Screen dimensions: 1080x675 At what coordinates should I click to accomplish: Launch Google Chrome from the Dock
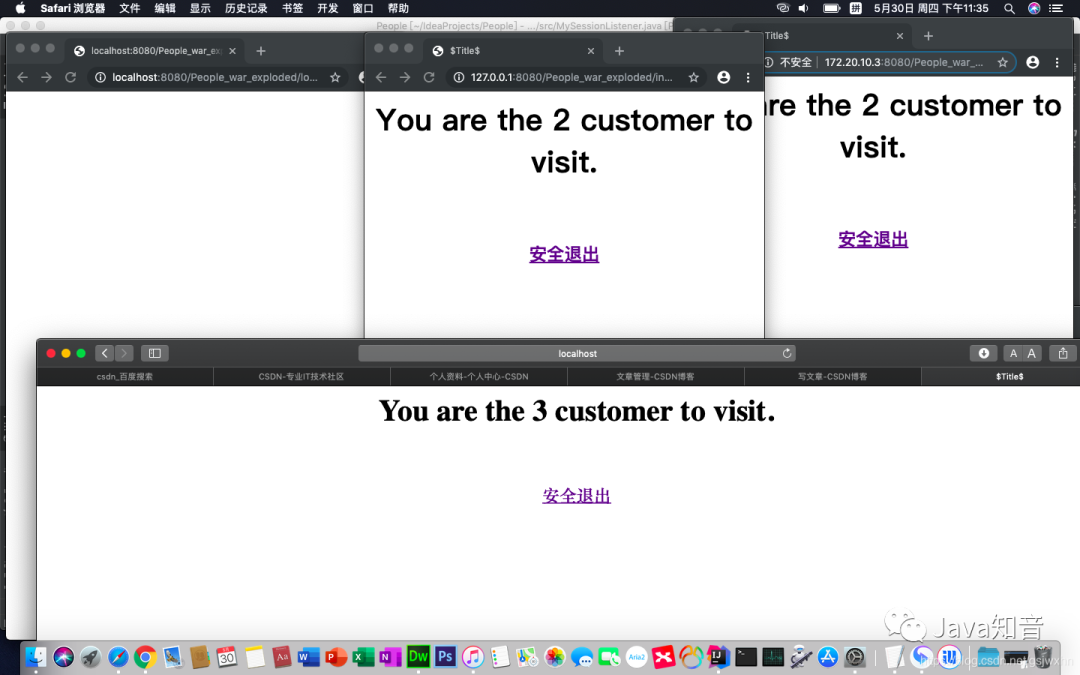click(x=145, y=656)
